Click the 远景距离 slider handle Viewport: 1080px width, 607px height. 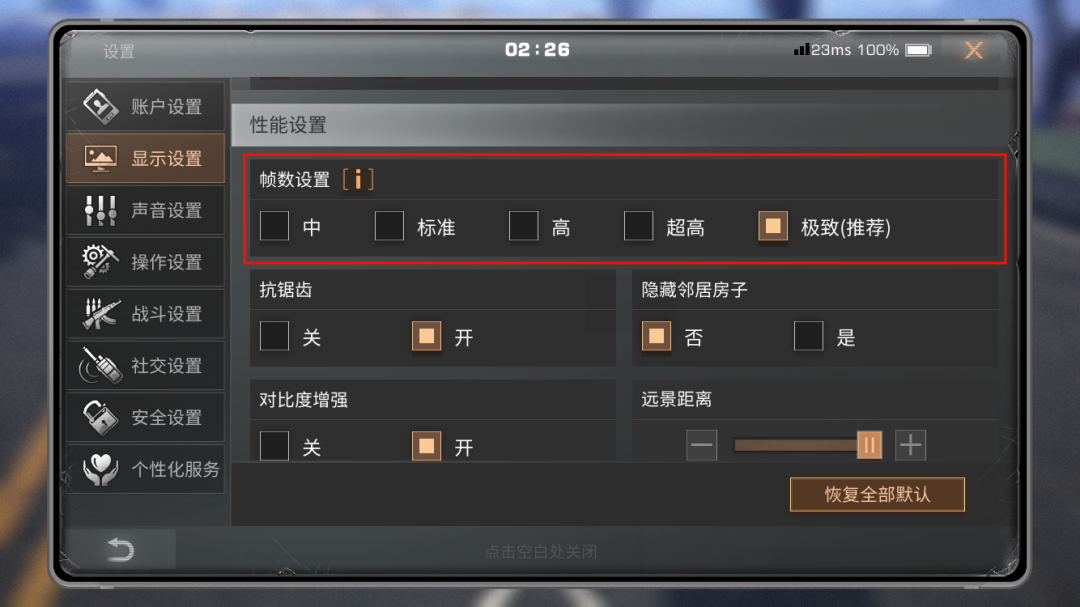(869, 445)
